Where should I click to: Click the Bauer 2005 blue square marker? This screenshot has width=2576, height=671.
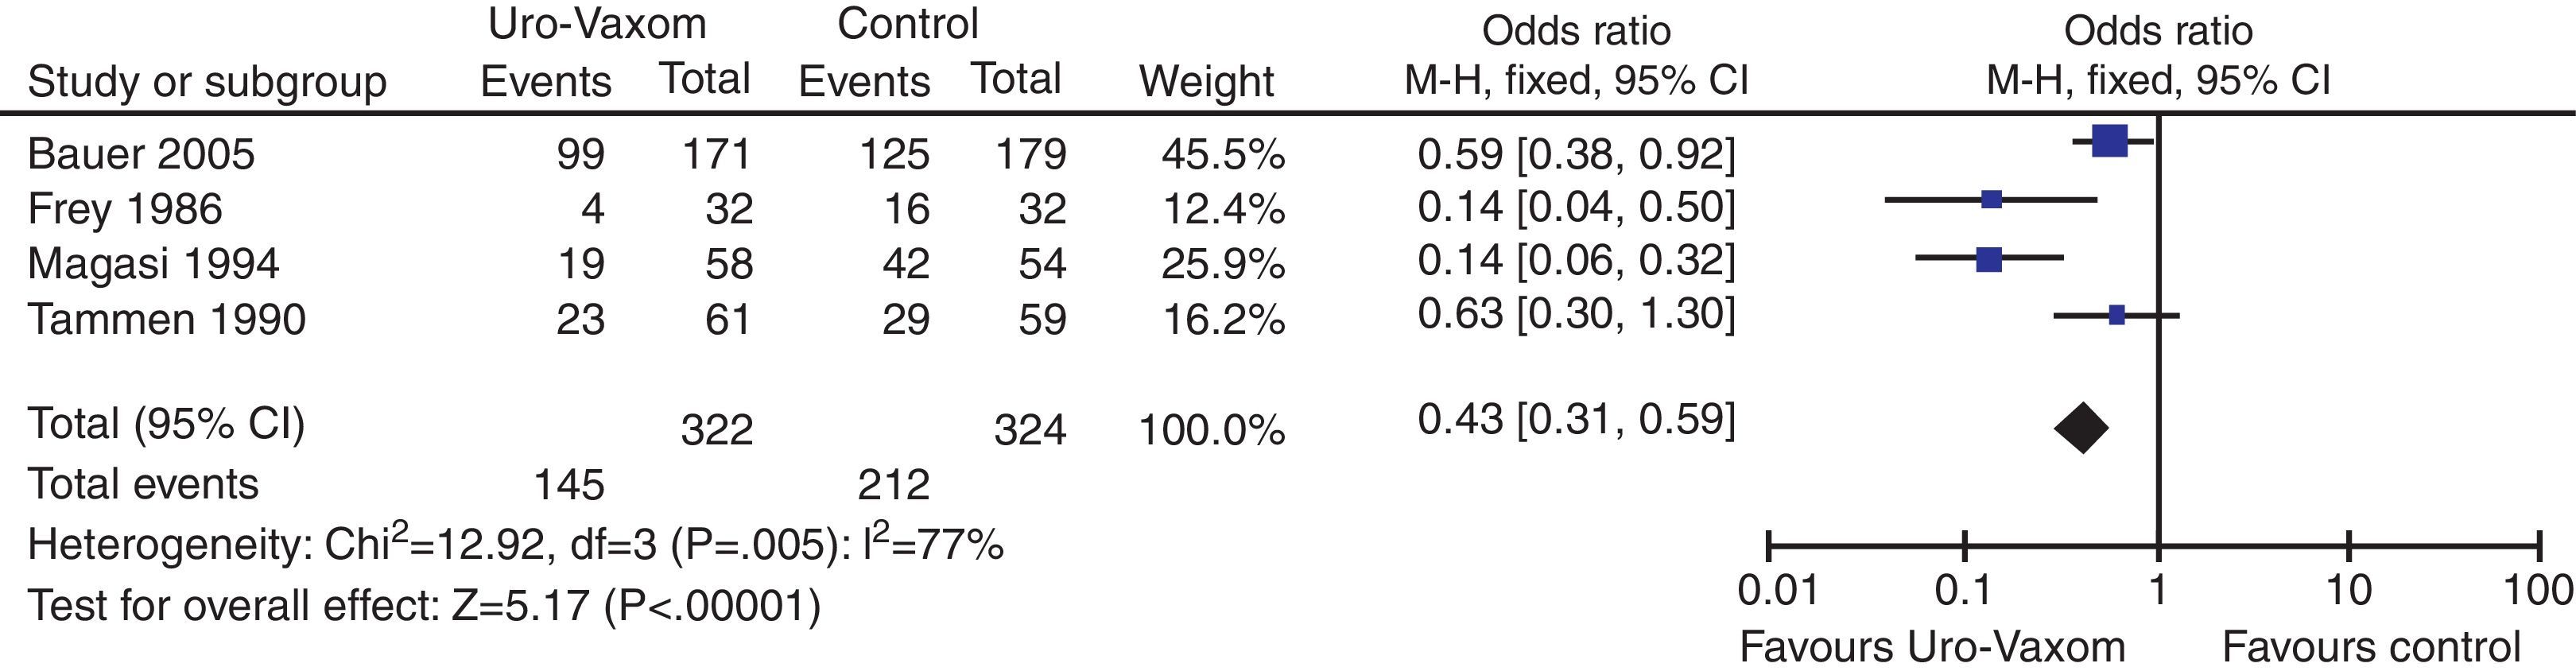(2110, 143)
